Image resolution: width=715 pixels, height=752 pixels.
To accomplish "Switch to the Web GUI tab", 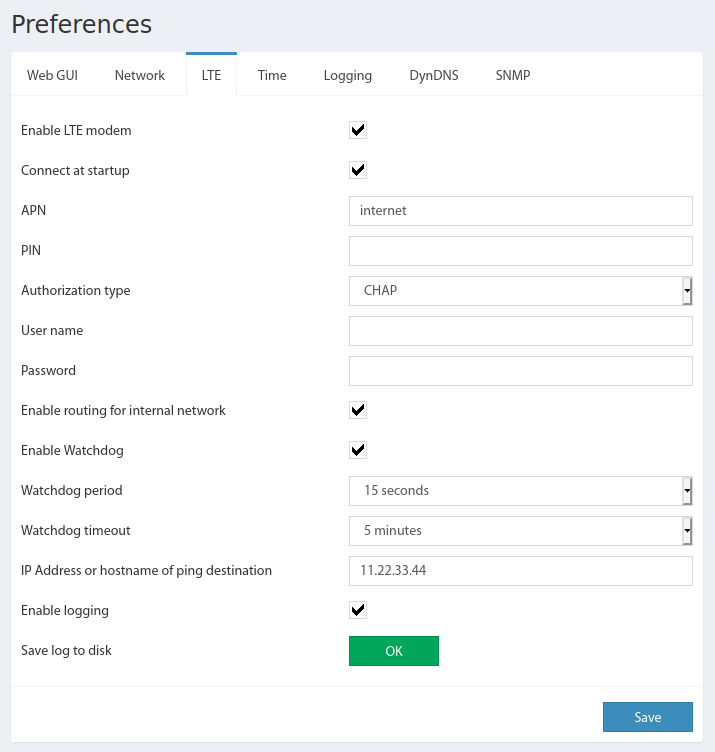I will [52, 75].
